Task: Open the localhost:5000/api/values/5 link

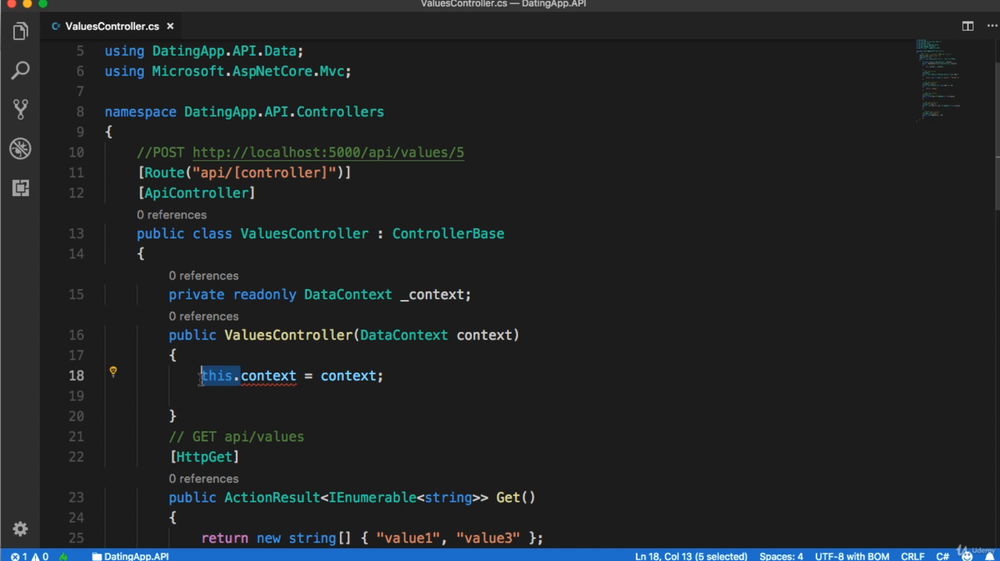Action: (x=328, y=152)
